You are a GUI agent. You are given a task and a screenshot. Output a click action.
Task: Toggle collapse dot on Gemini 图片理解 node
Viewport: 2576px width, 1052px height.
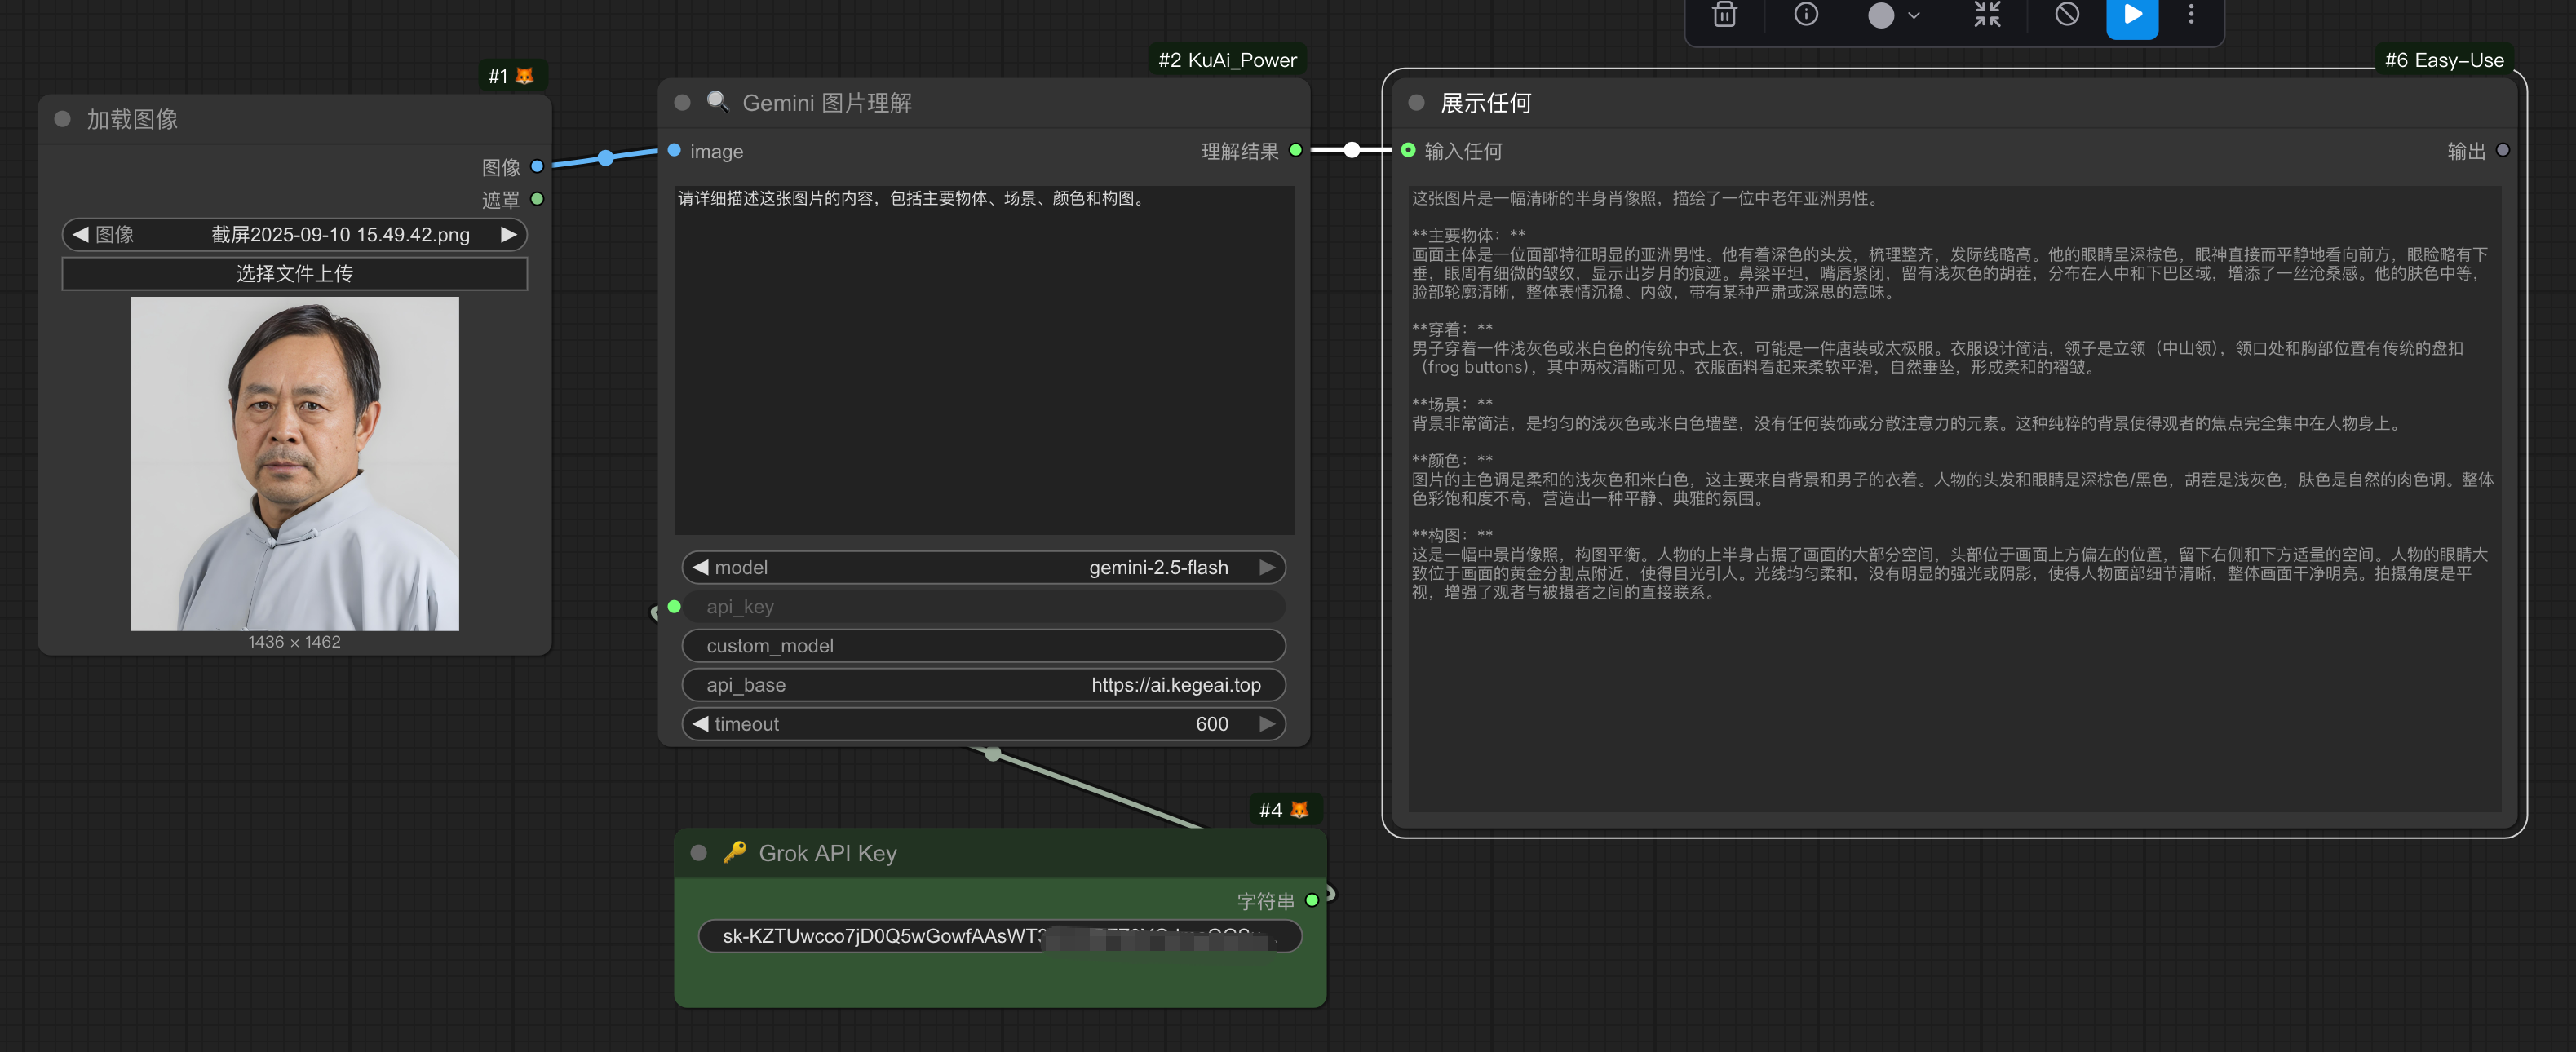[x=683, y=102]
